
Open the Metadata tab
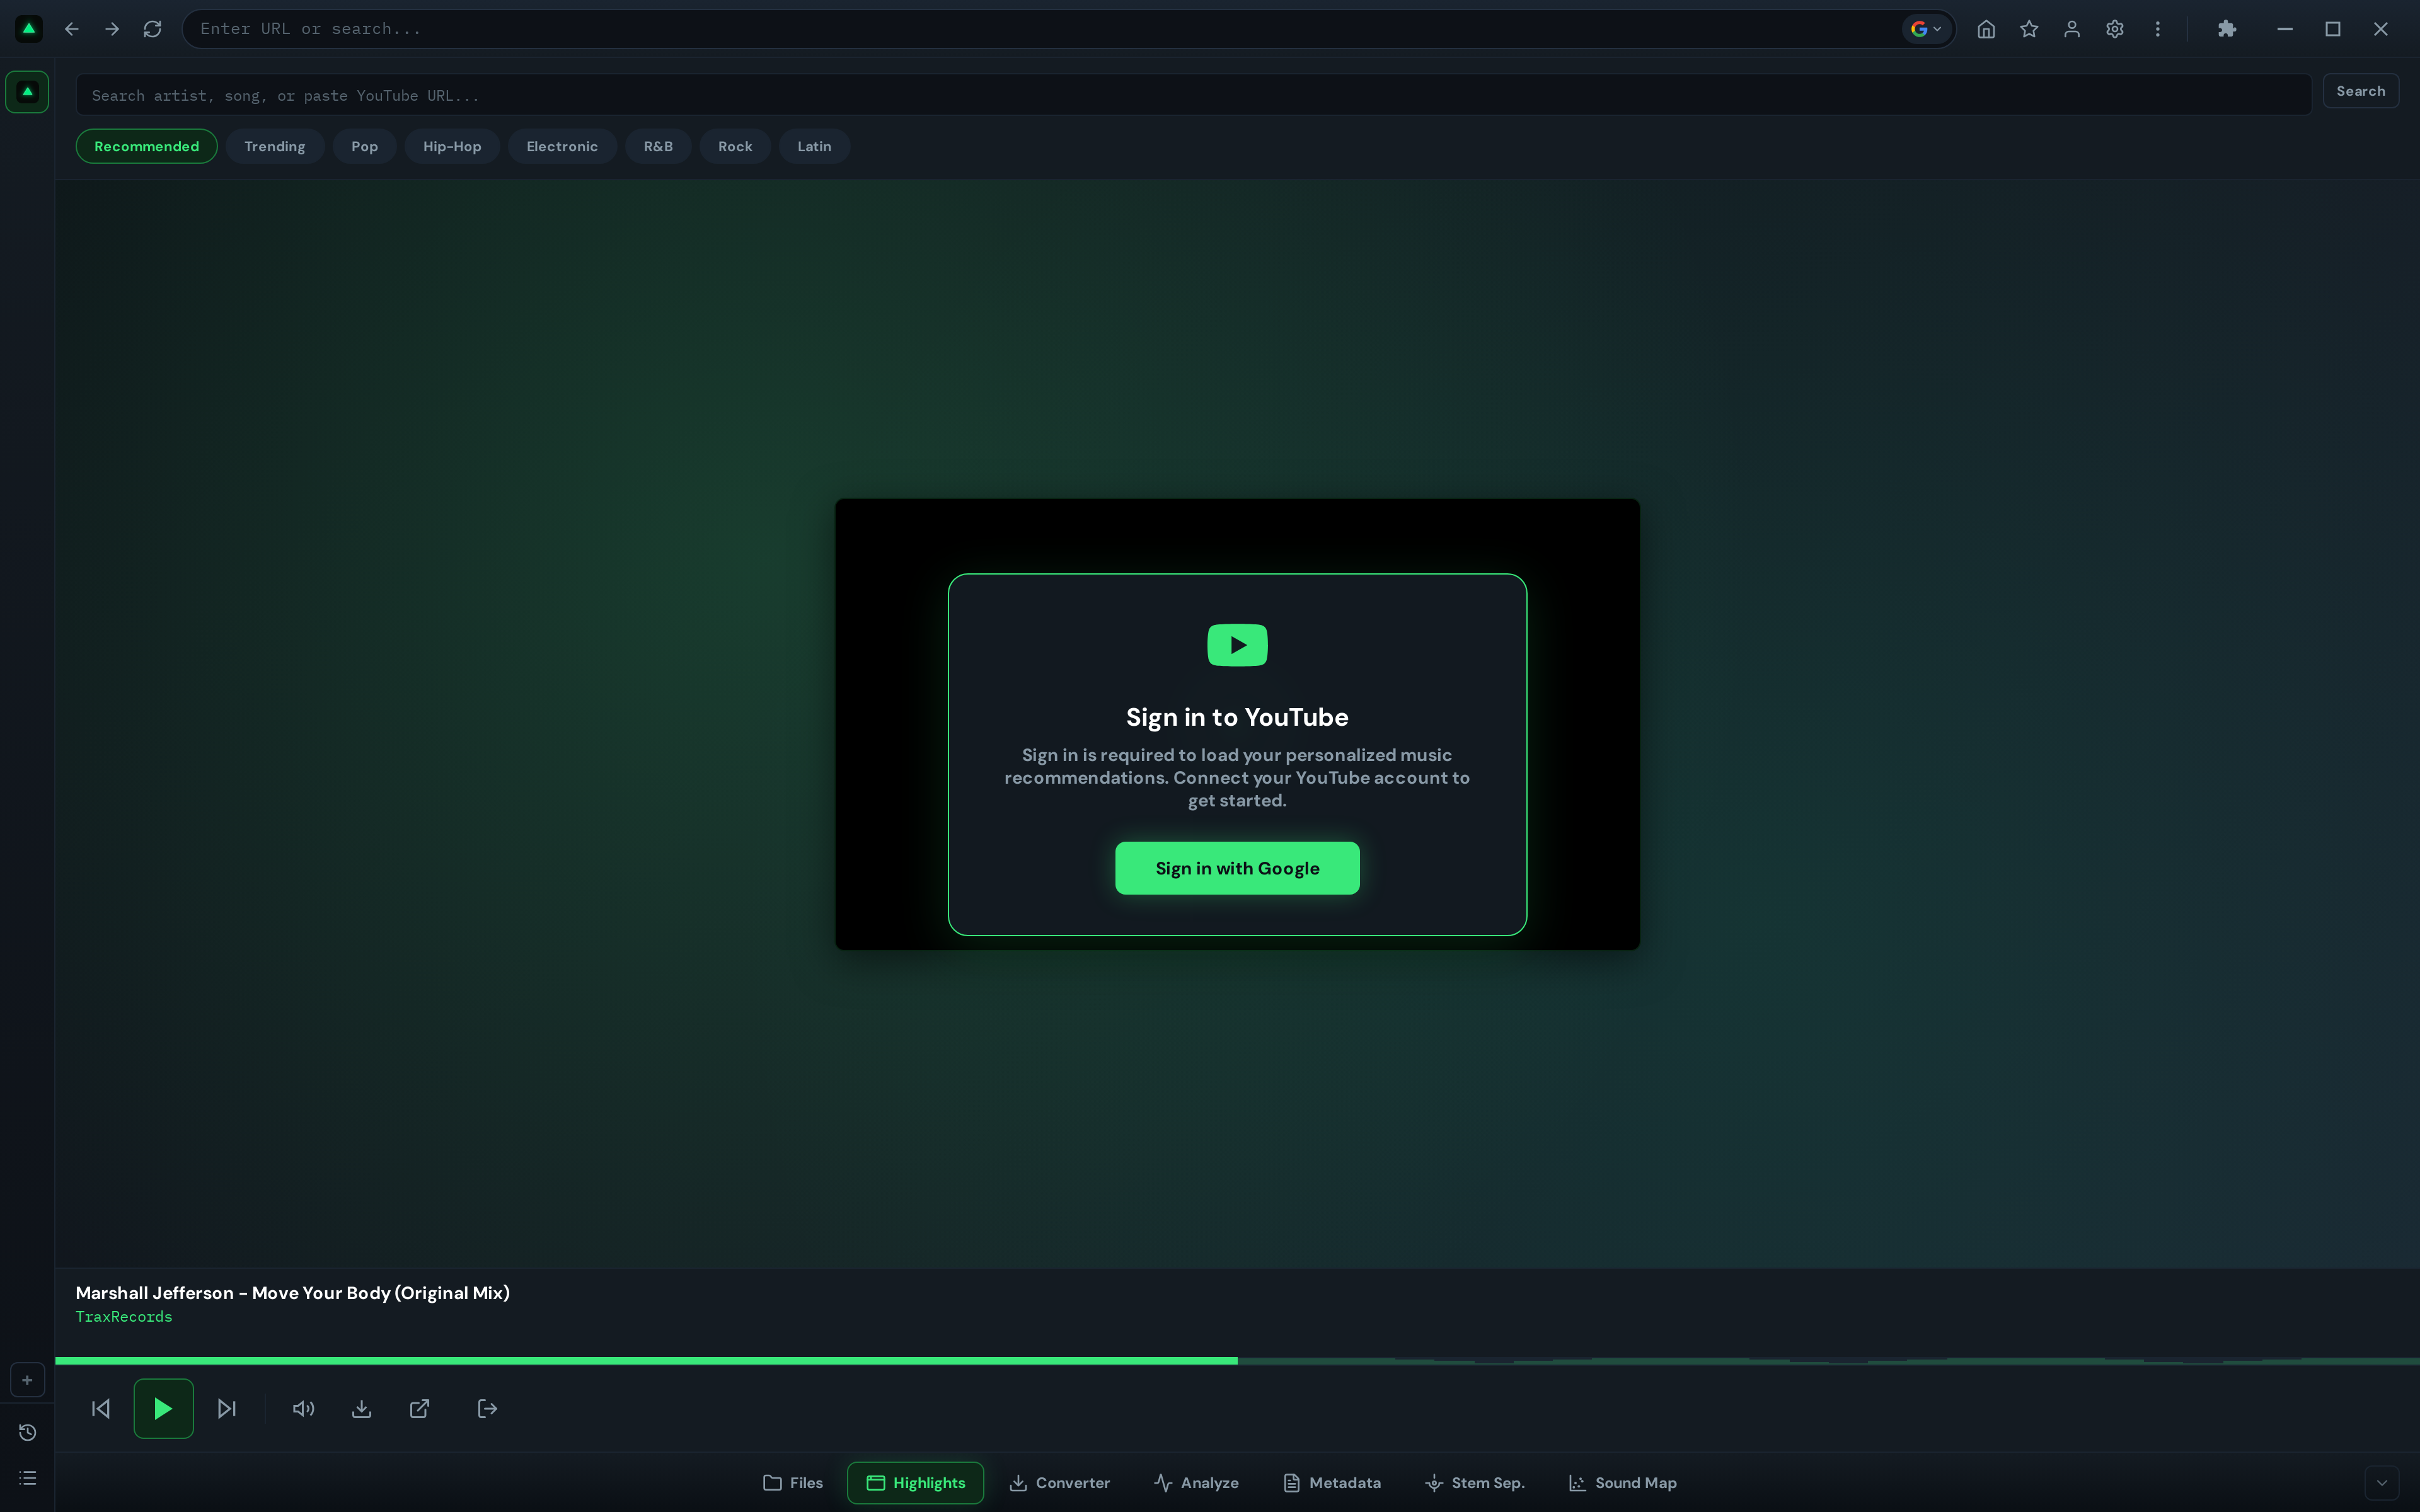pos(1332,1483)
